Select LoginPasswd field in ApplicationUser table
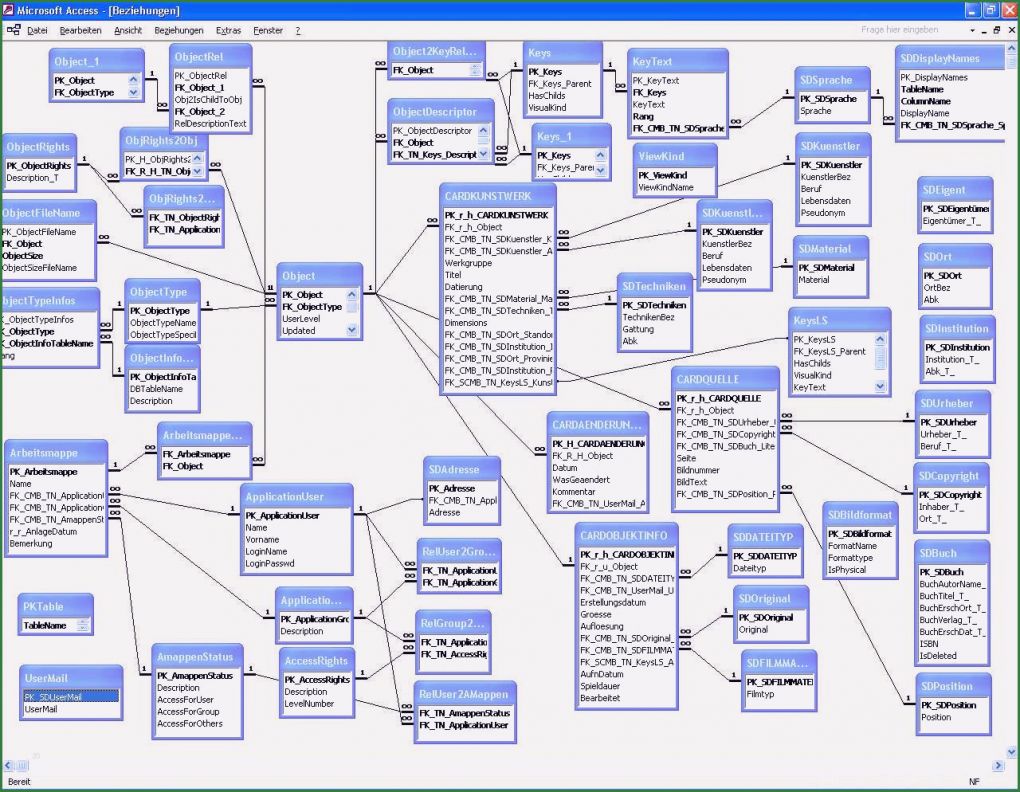The width and height of the screenshot is (1020, 792). [271, 563]
